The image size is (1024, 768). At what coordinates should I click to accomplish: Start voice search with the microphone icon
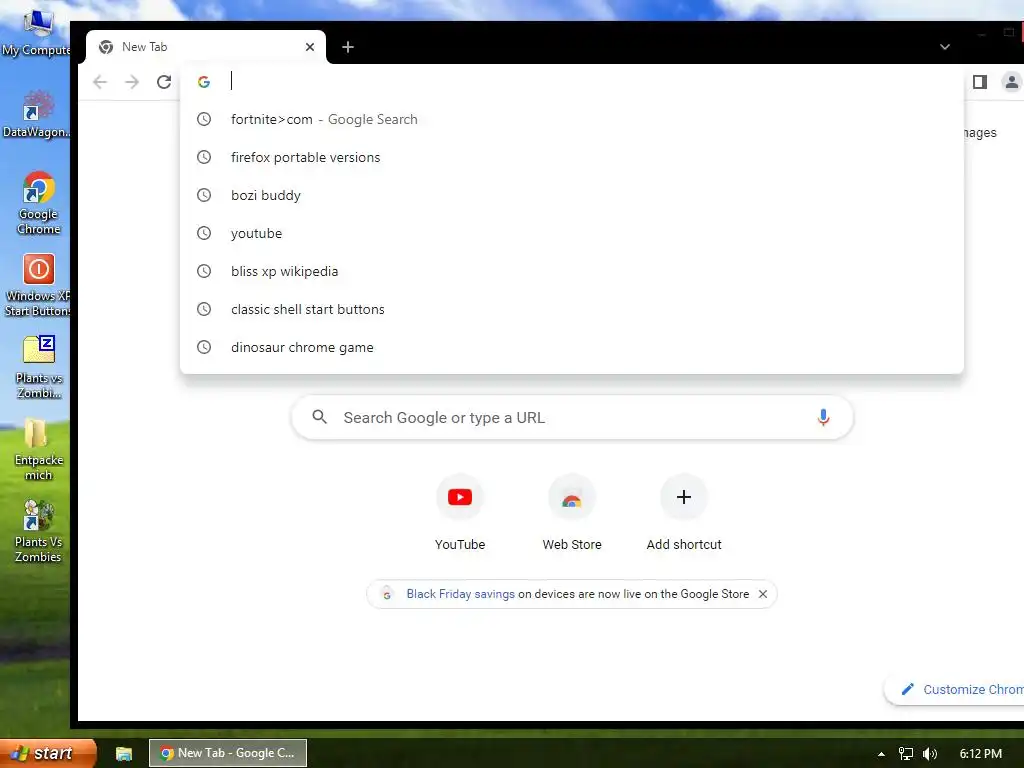pos(823,417)
